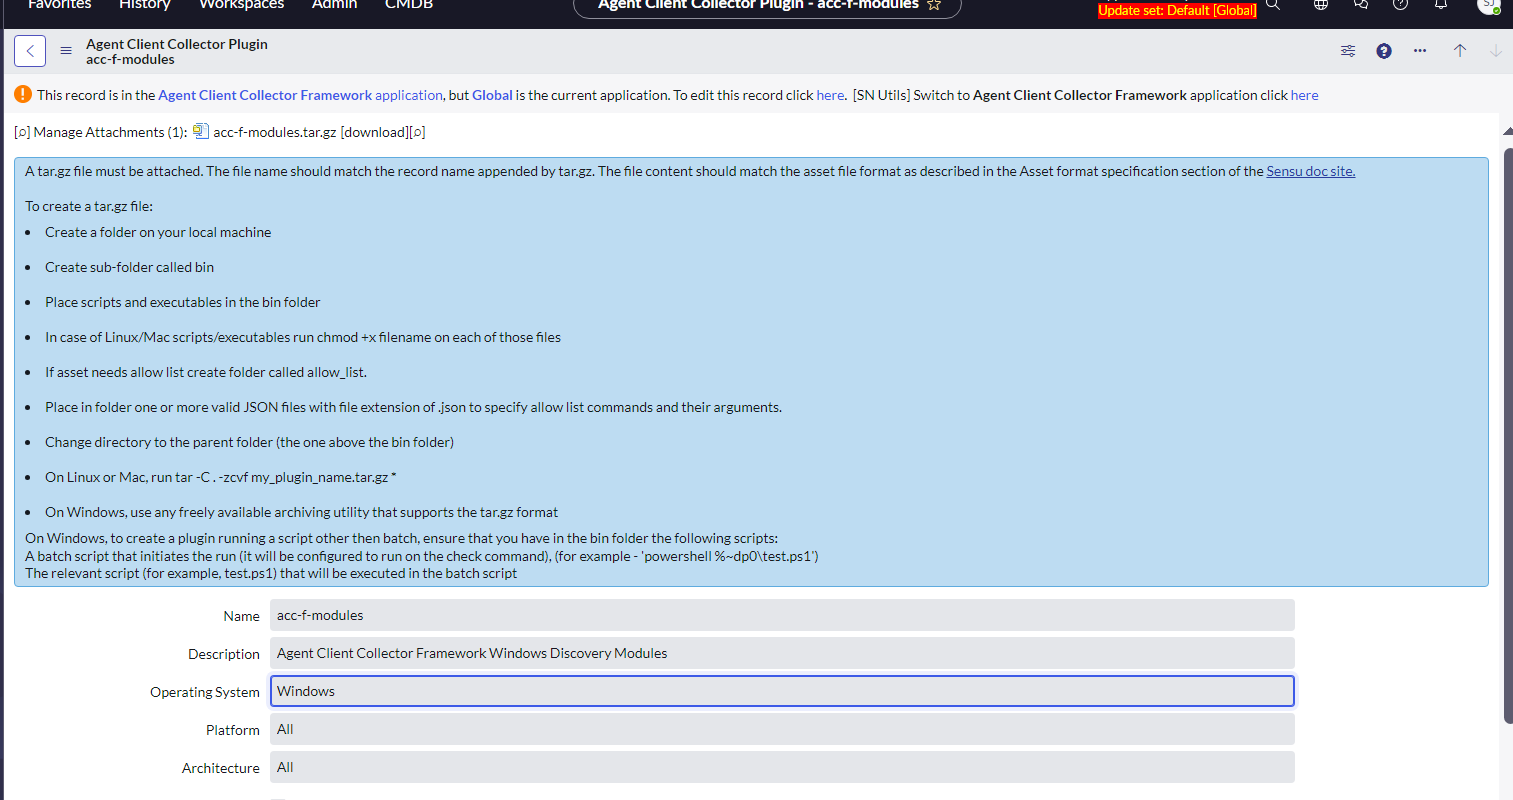
Task: Open the Platform dropdown showing All
Action: 782,729
